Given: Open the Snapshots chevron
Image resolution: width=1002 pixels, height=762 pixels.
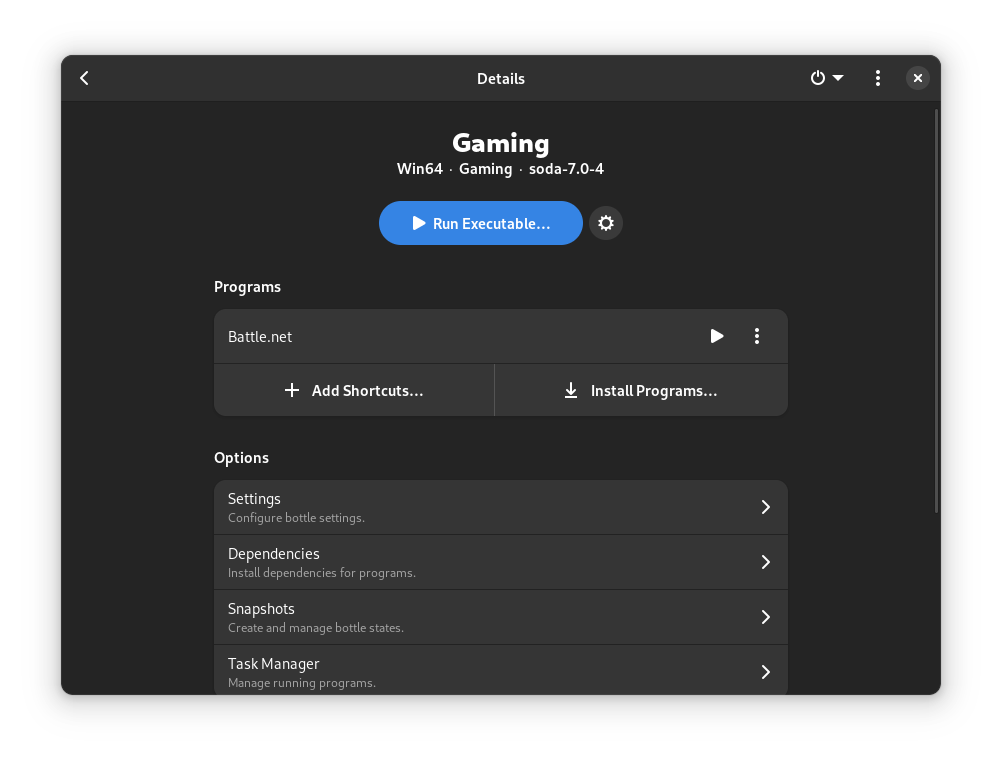Looking at the screenshot, I should point(765,617).
